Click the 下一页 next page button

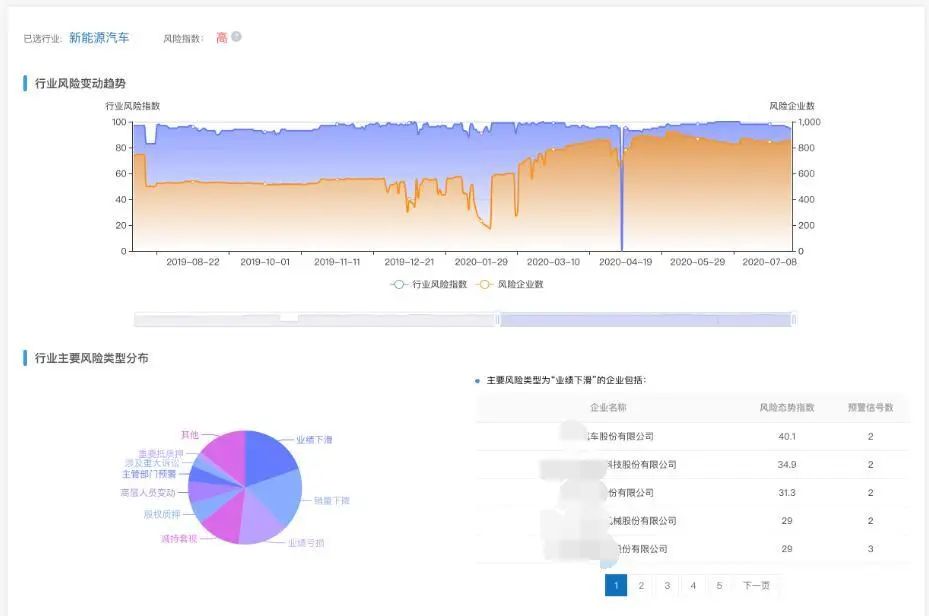click(x=756, y=586)
